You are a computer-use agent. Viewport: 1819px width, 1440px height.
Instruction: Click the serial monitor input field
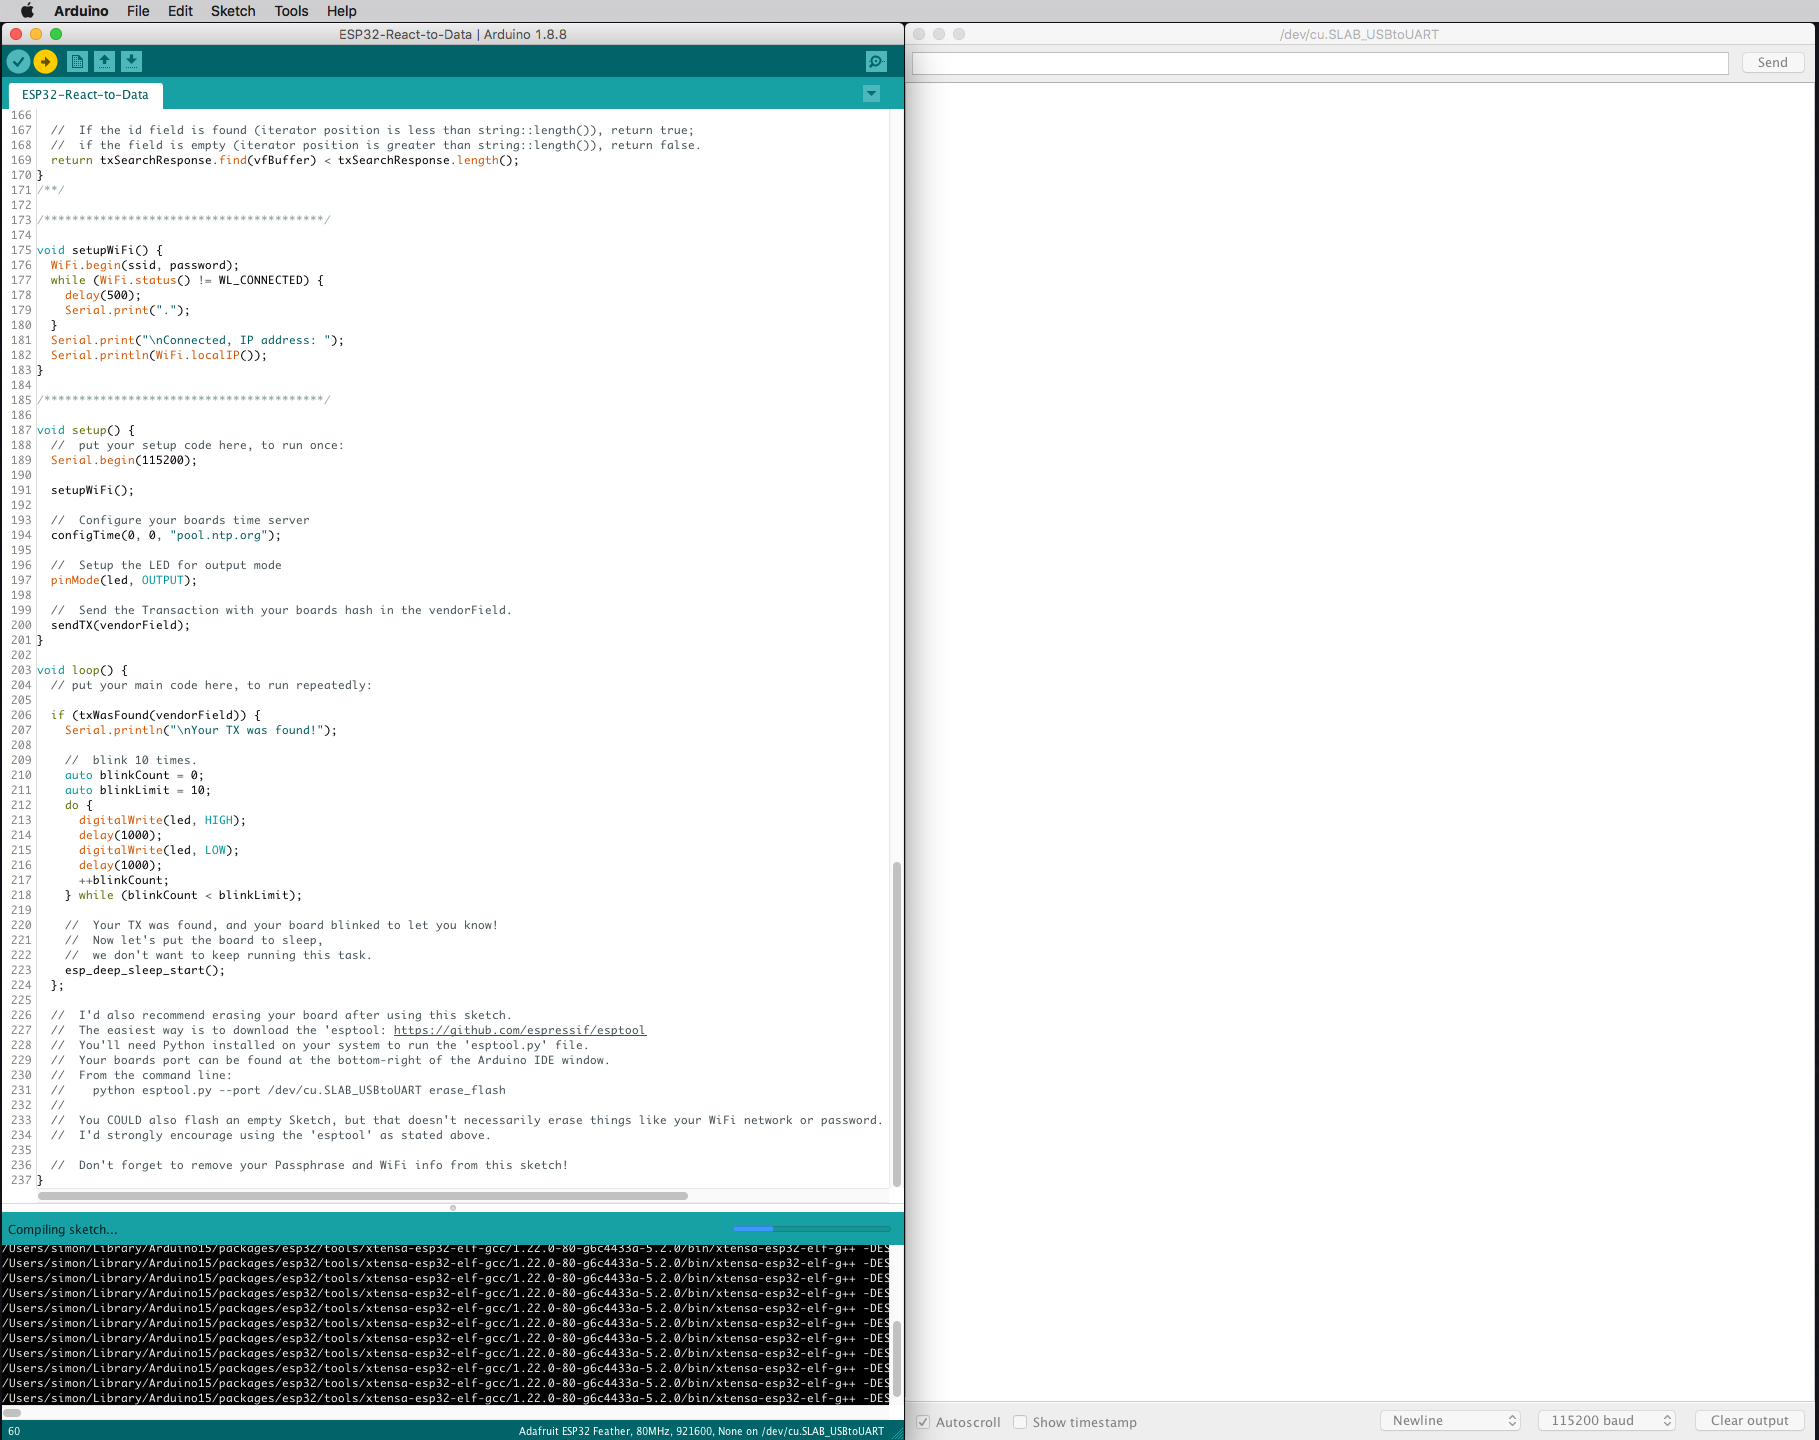pos(1320,63)
